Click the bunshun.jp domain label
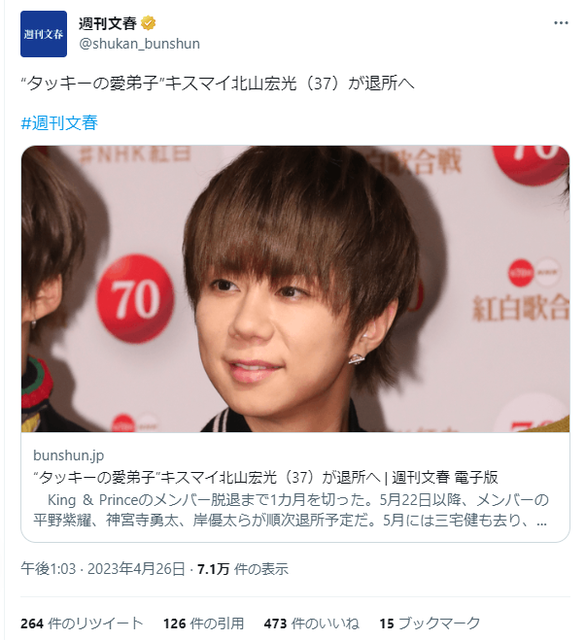Viewport: 586px width, 640px height. (x=69, y=455)
